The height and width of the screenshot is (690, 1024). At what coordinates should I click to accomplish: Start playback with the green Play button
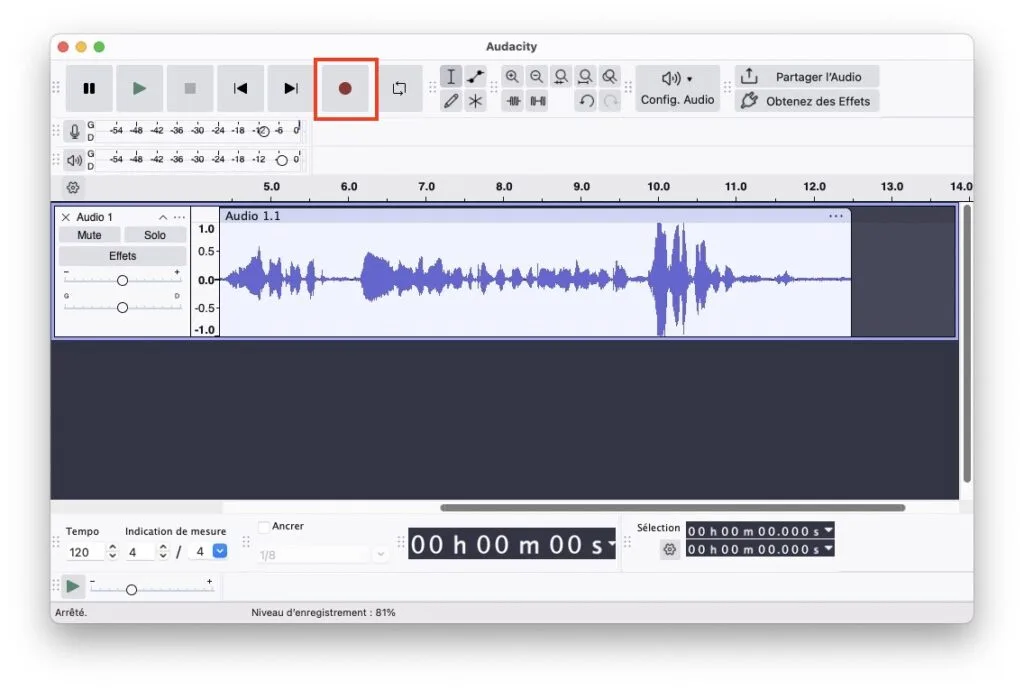139,88
